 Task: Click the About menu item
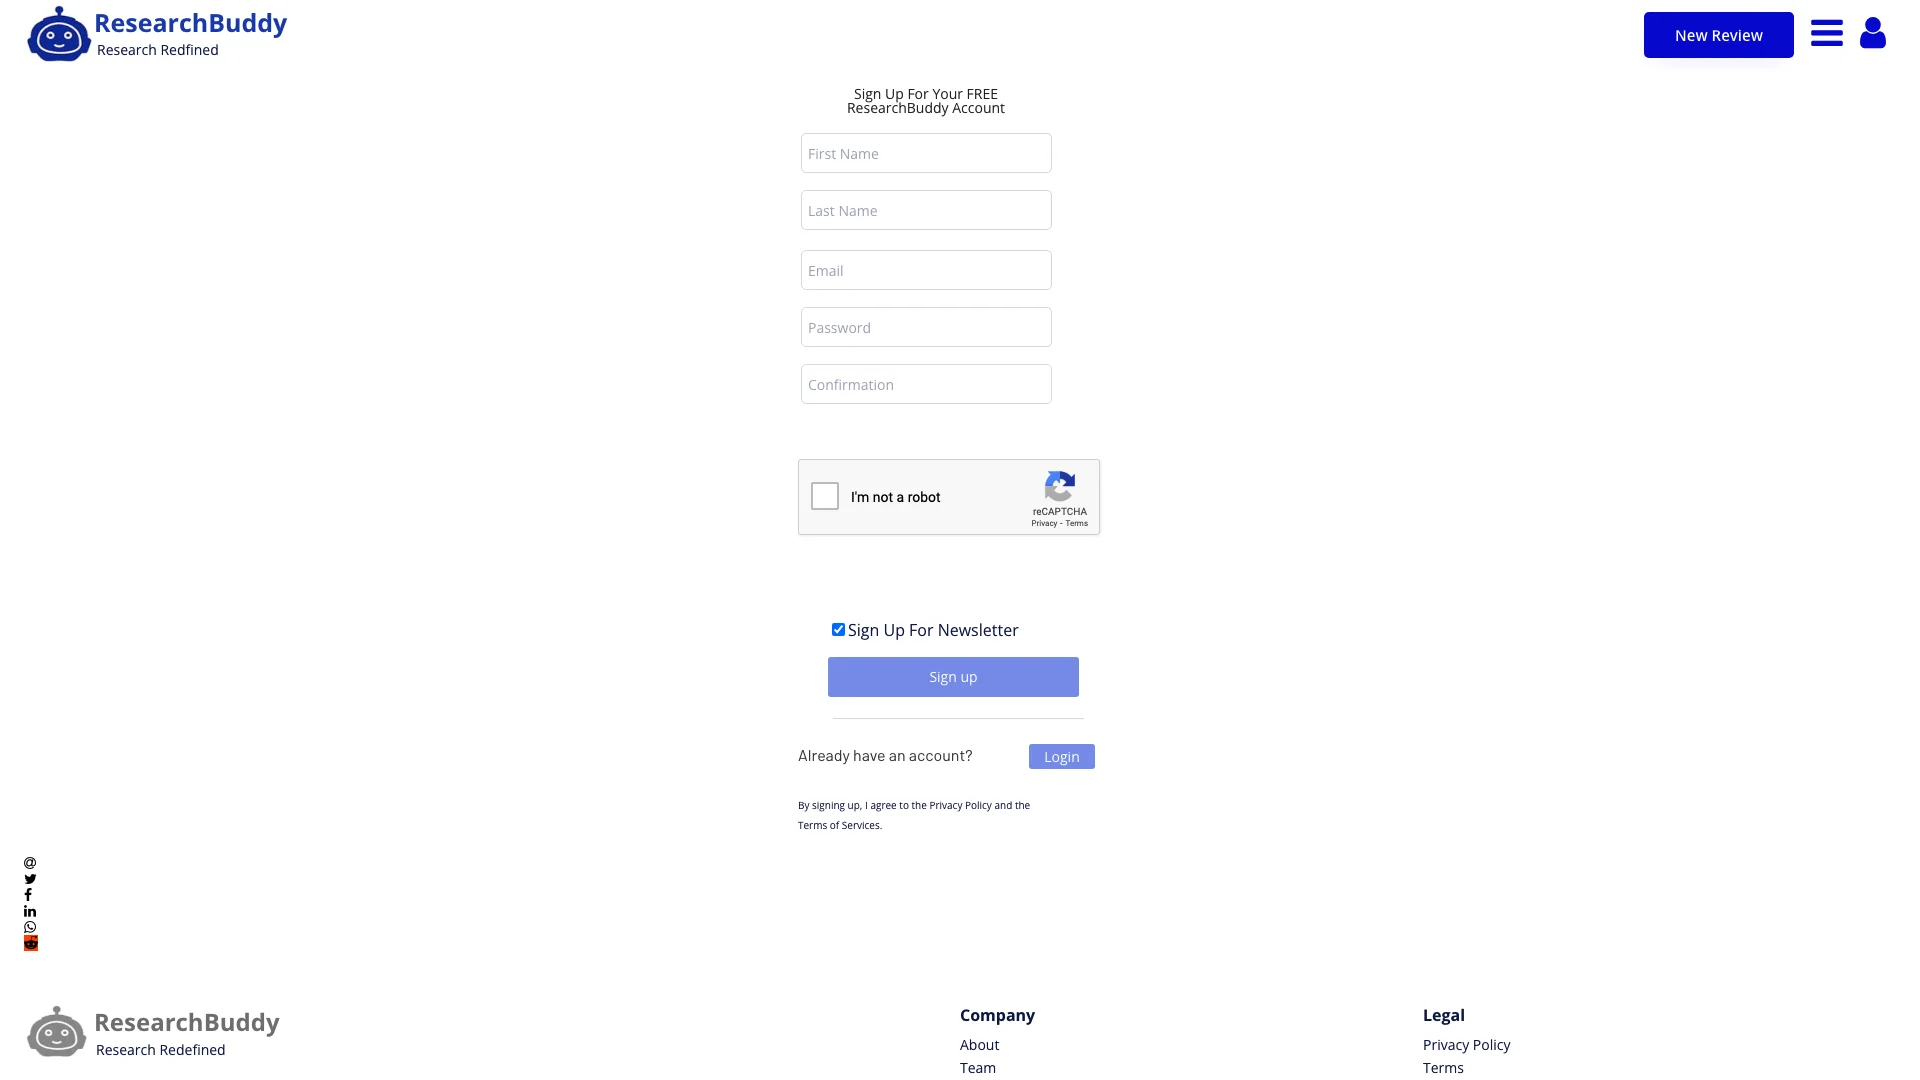(978, 1044)
